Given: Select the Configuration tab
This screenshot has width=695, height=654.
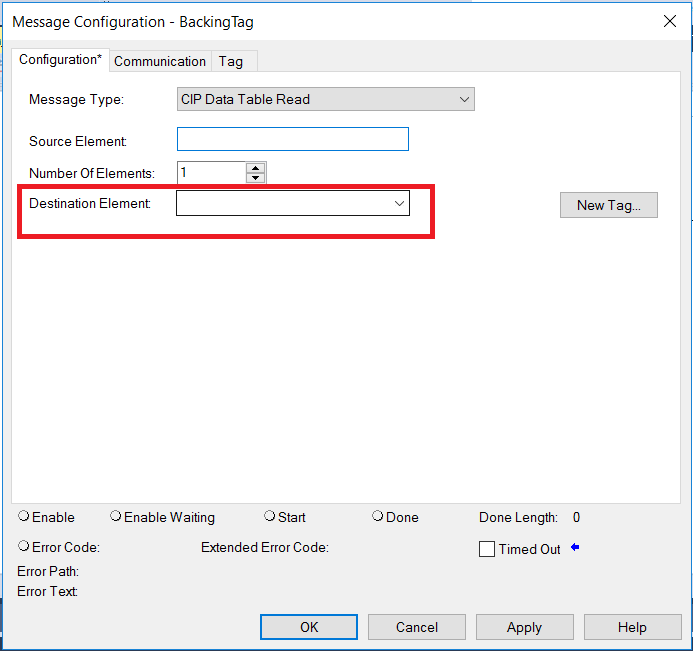Looking at the screenshot, I should pos(60,60).
